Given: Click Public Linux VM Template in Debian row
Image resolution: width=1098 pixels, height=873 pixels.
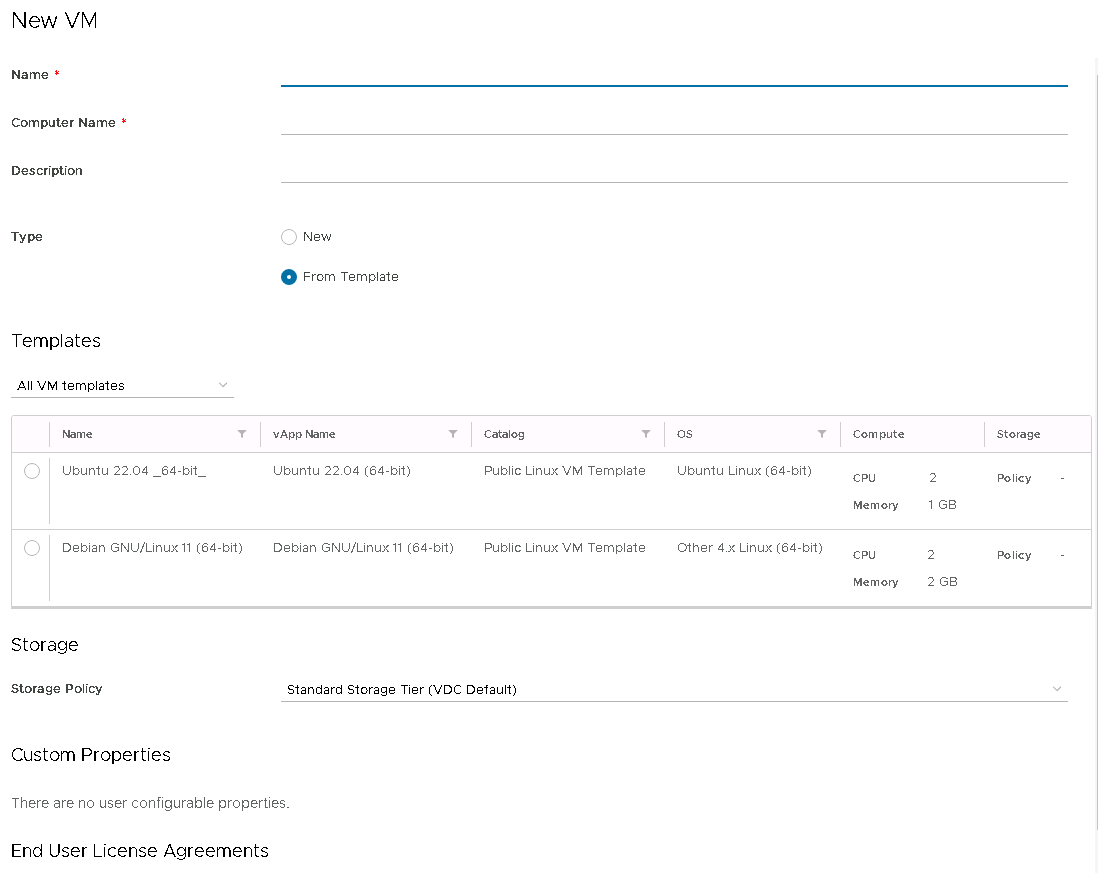Looking at the screenshot, I should pos(564,548).
